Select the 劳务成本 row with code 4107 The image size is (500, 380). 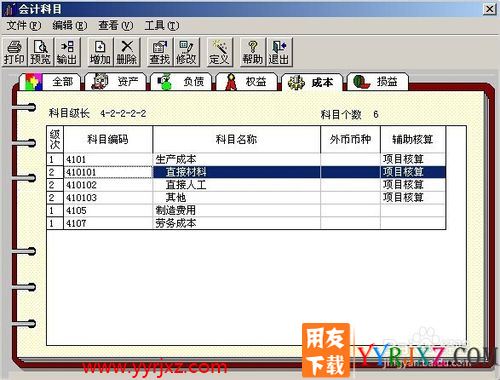(x=246, y=223)
